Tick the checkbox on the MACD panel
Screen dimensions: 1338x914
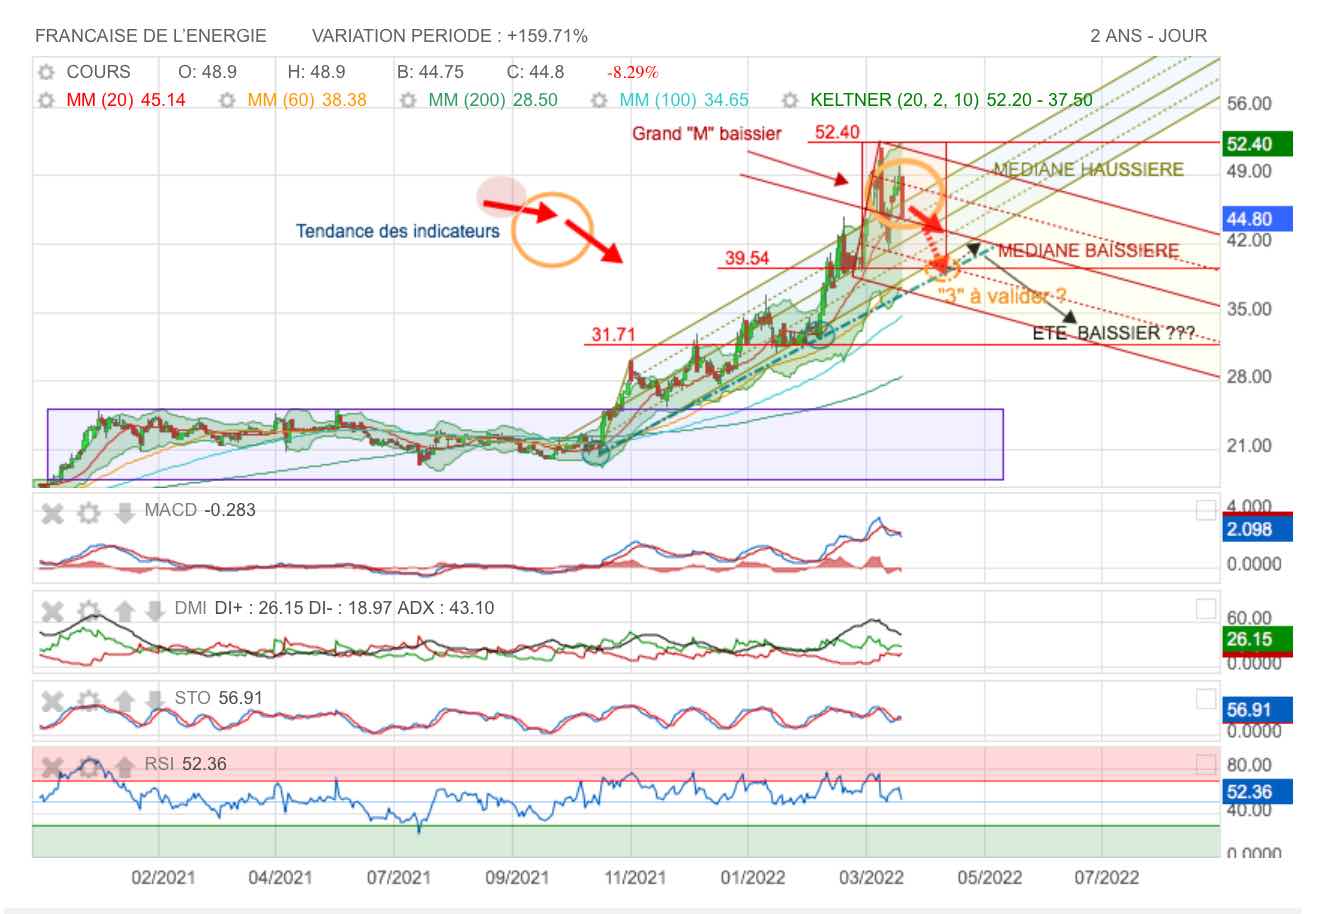tap(1206, 511)
